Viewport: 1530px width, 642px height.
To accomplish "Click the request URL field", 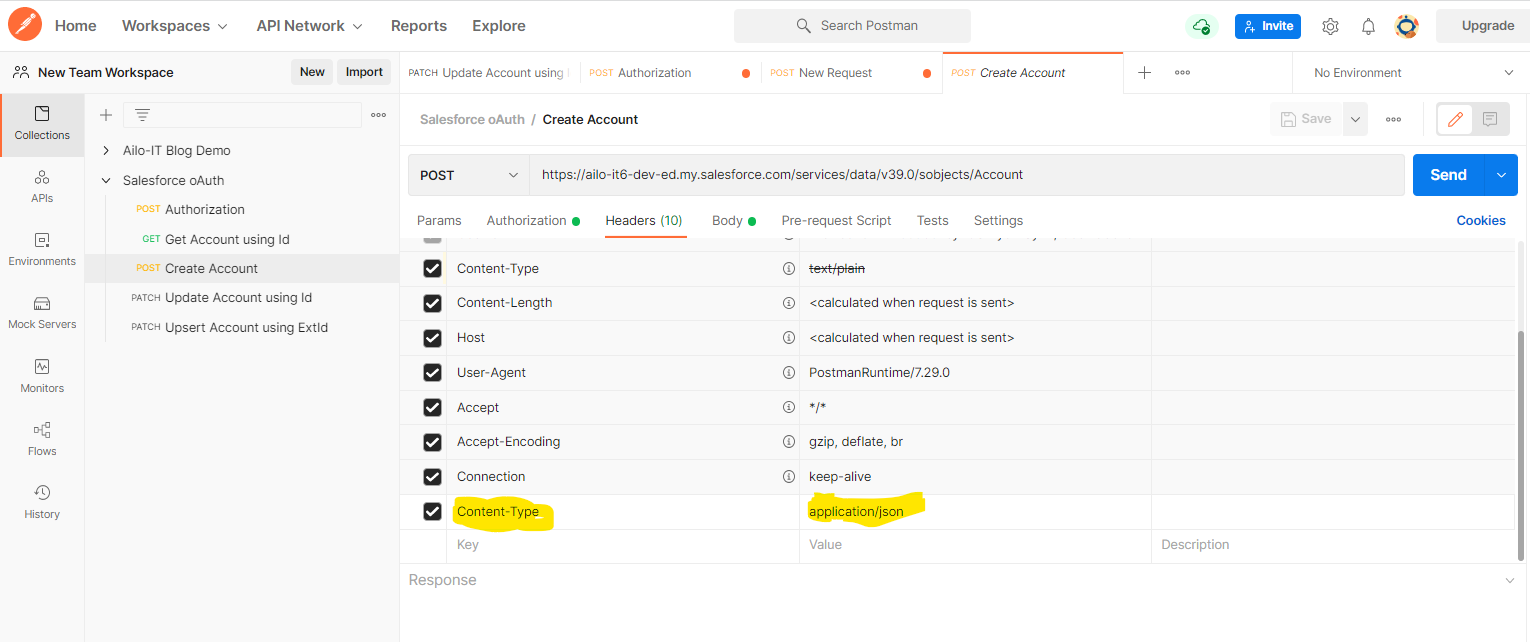I will (966, 175).
